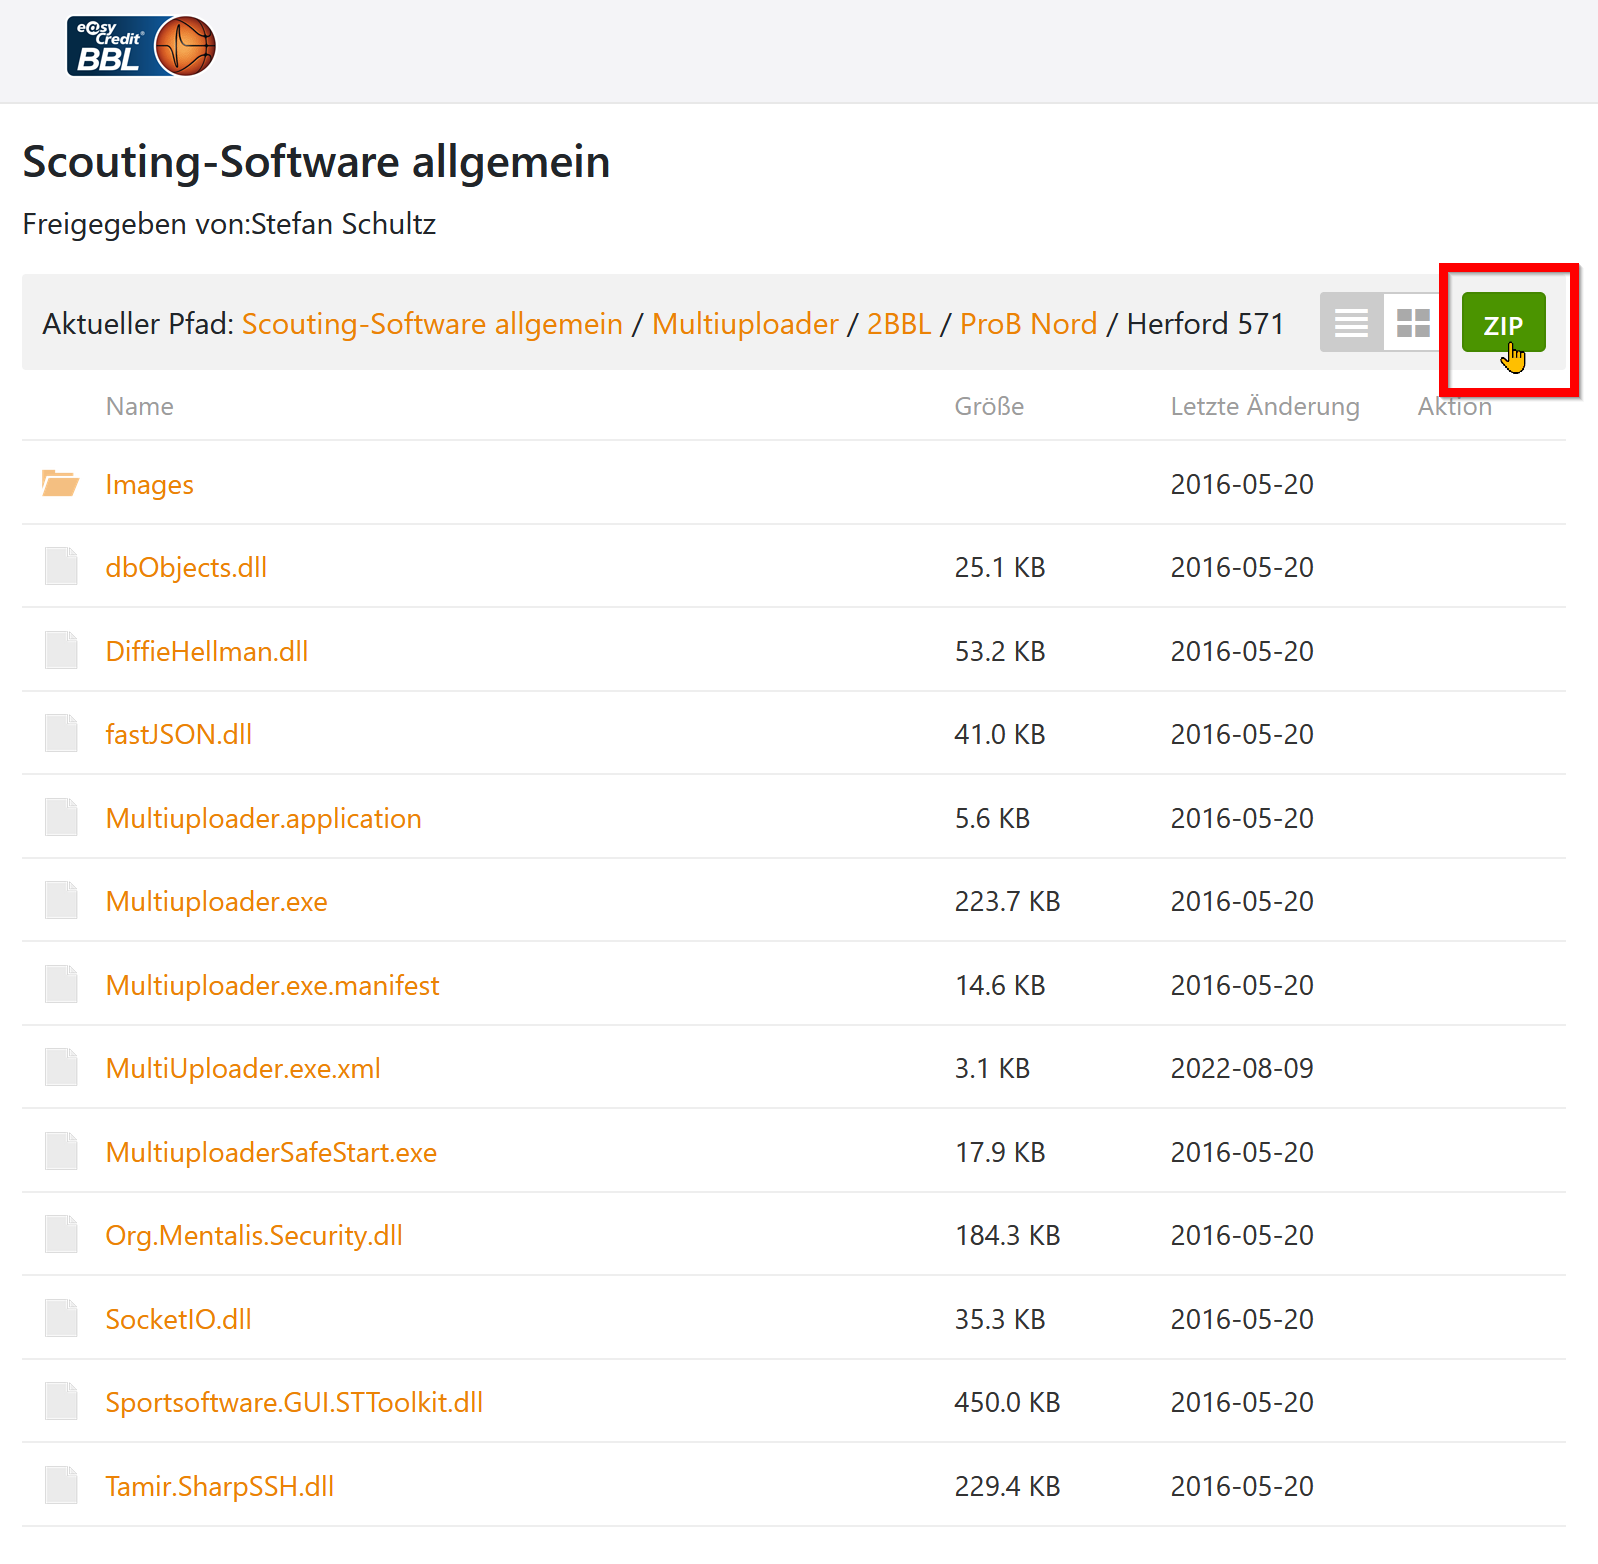Open Sportsoftware.GUI.STToolkit.dll link
The height and width of the screenshot is (1564, 1598).
(x=294, y=1403)
